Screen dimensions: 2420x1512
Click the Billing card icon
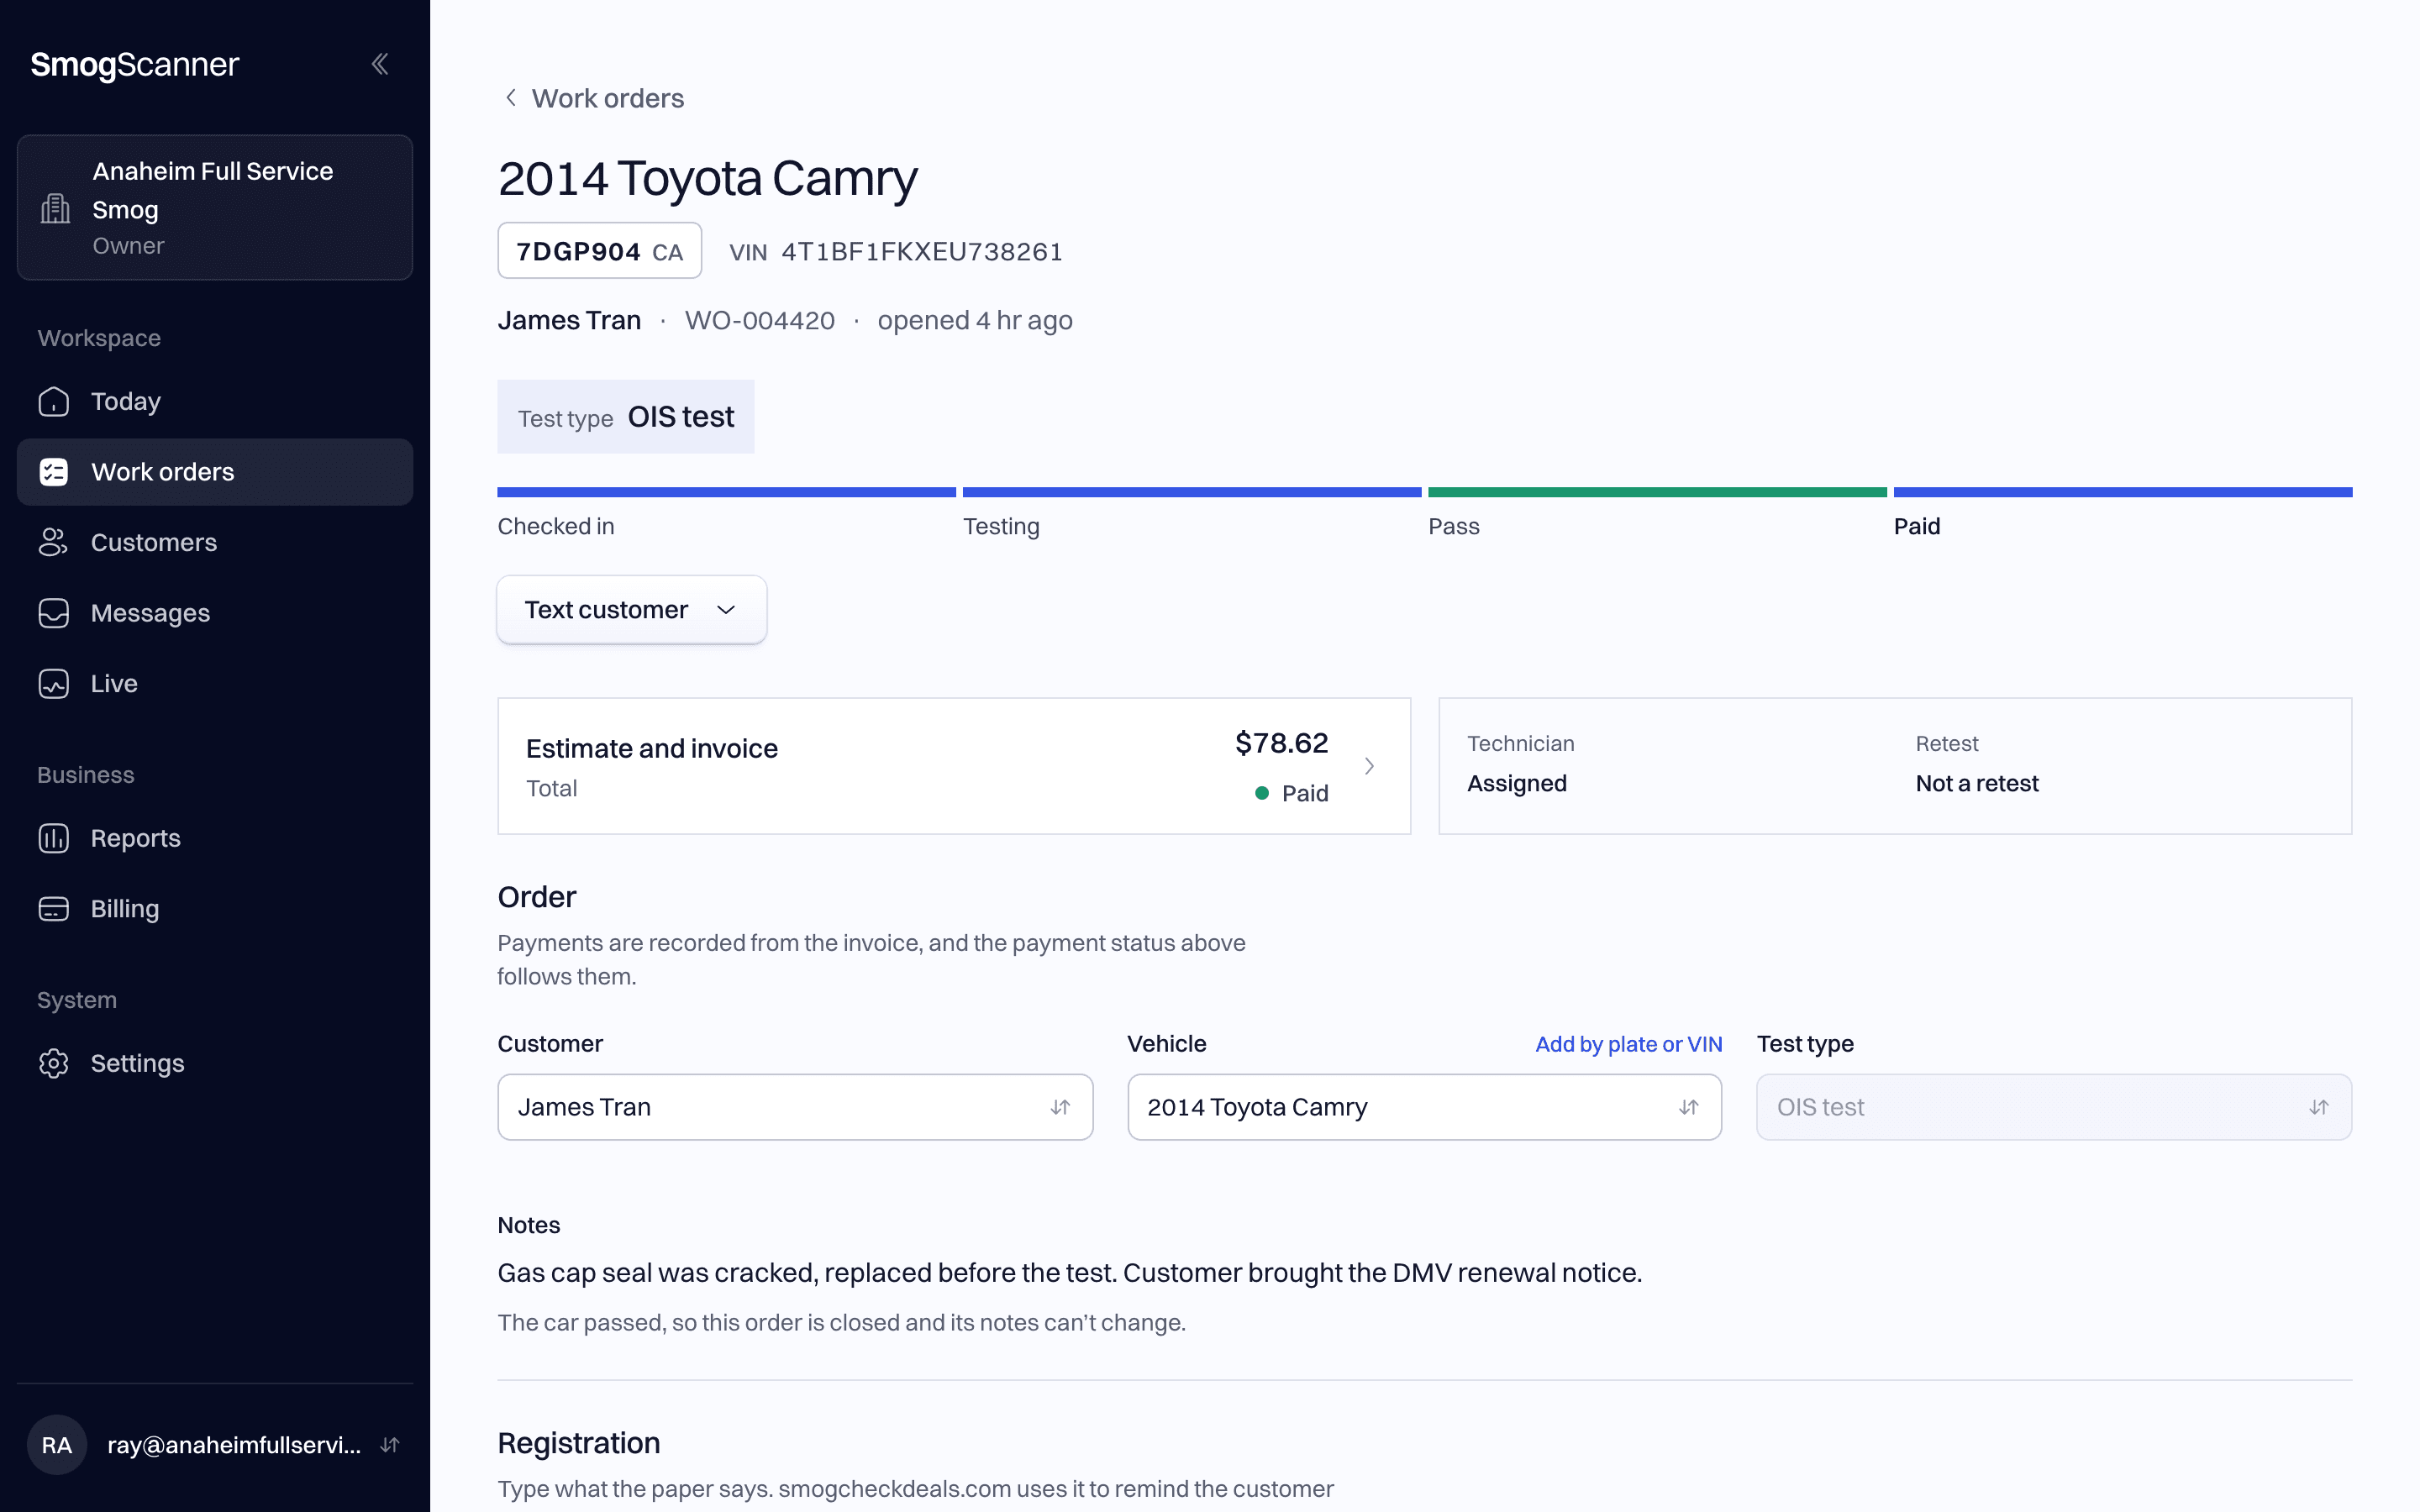[x=54, y=908]
